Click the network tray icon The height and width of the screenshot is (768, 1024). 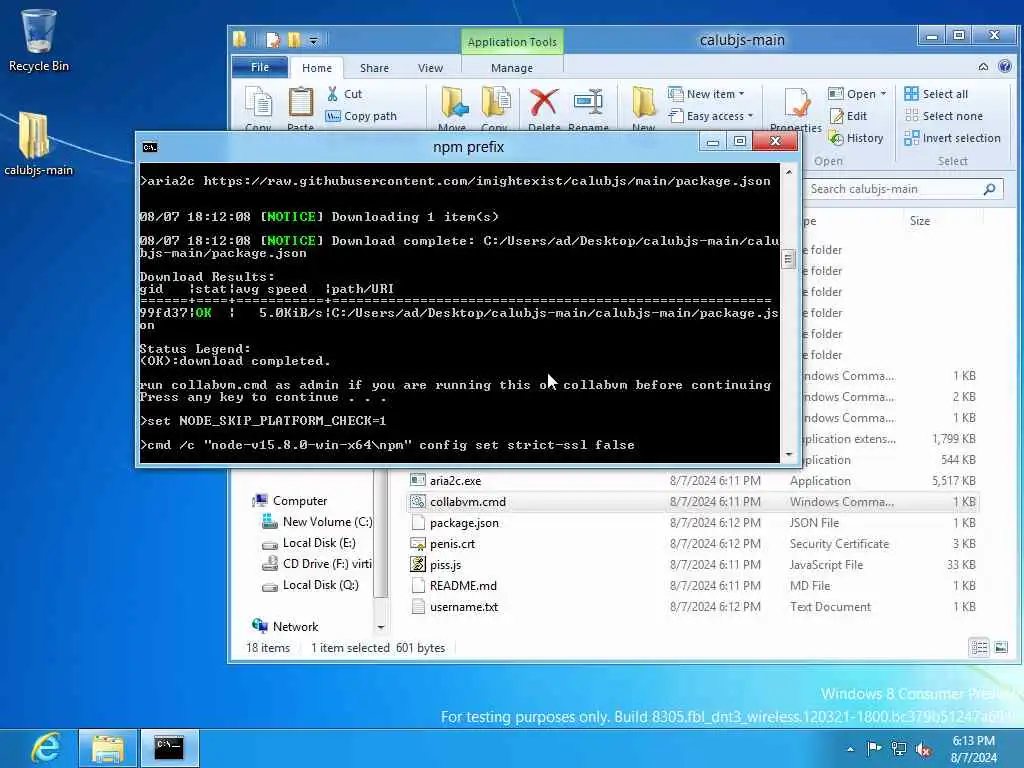coord(899,749)
